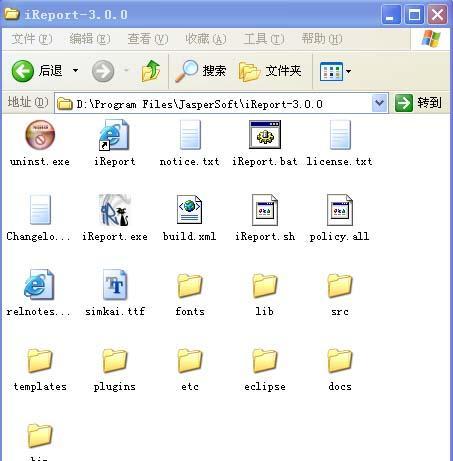Click the Address (地址) label
Image resolution: width=453 pixels, height=461 pixels.
pos(28,102)
